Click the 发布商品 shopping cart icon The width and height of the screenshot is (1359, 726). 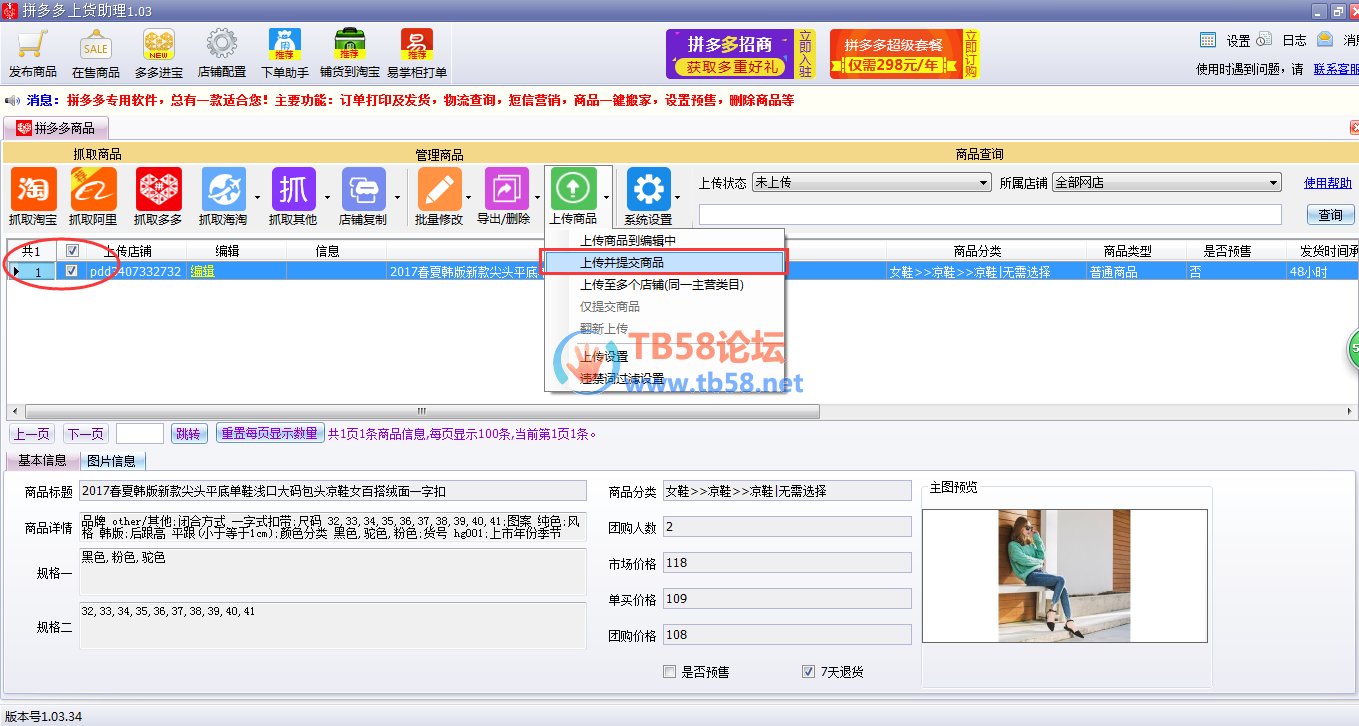pos(33,46)
